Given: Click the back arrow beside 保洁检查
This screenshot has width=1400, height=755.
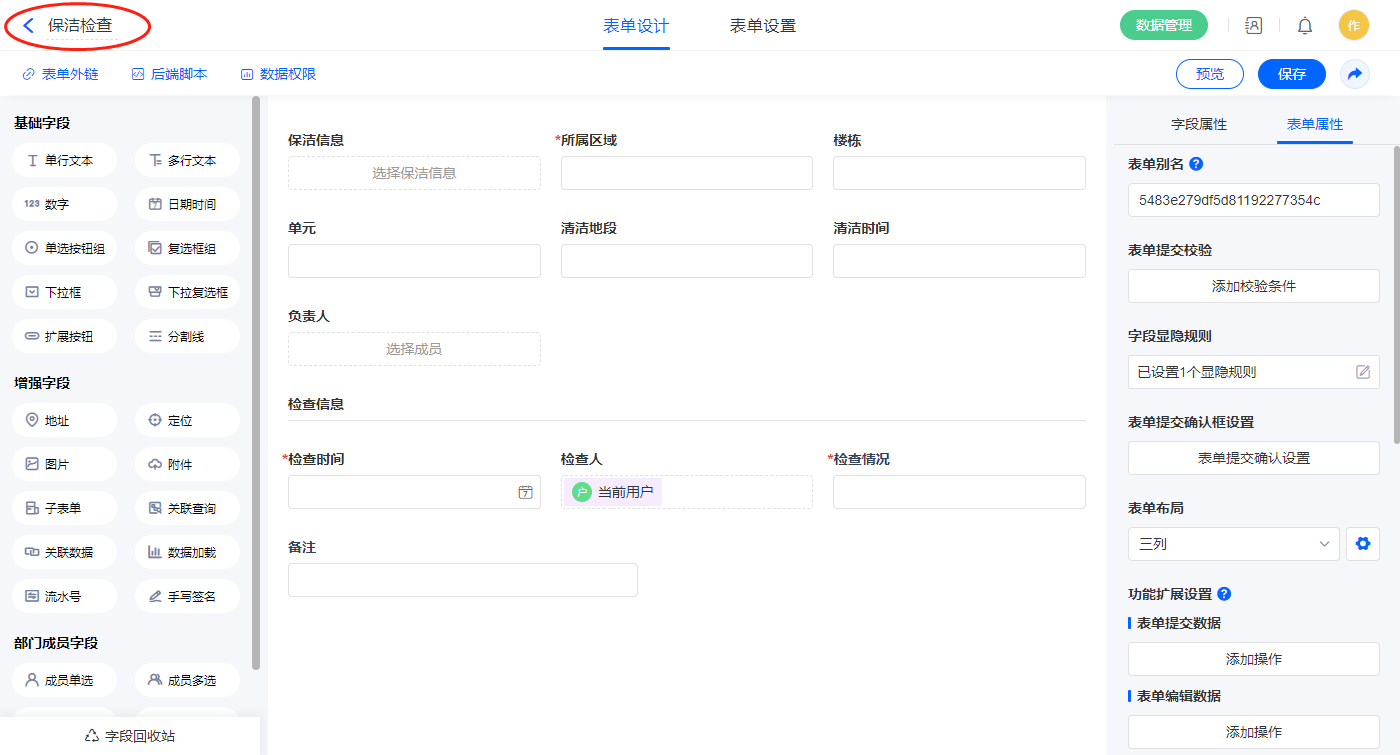Looking at the screenshot, I should coord(28,26).
